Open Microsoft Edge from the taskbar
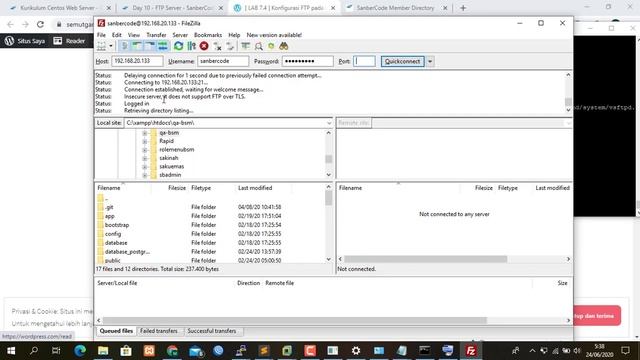The height and width of the screenshot is (360, 640). click(80, 351)
